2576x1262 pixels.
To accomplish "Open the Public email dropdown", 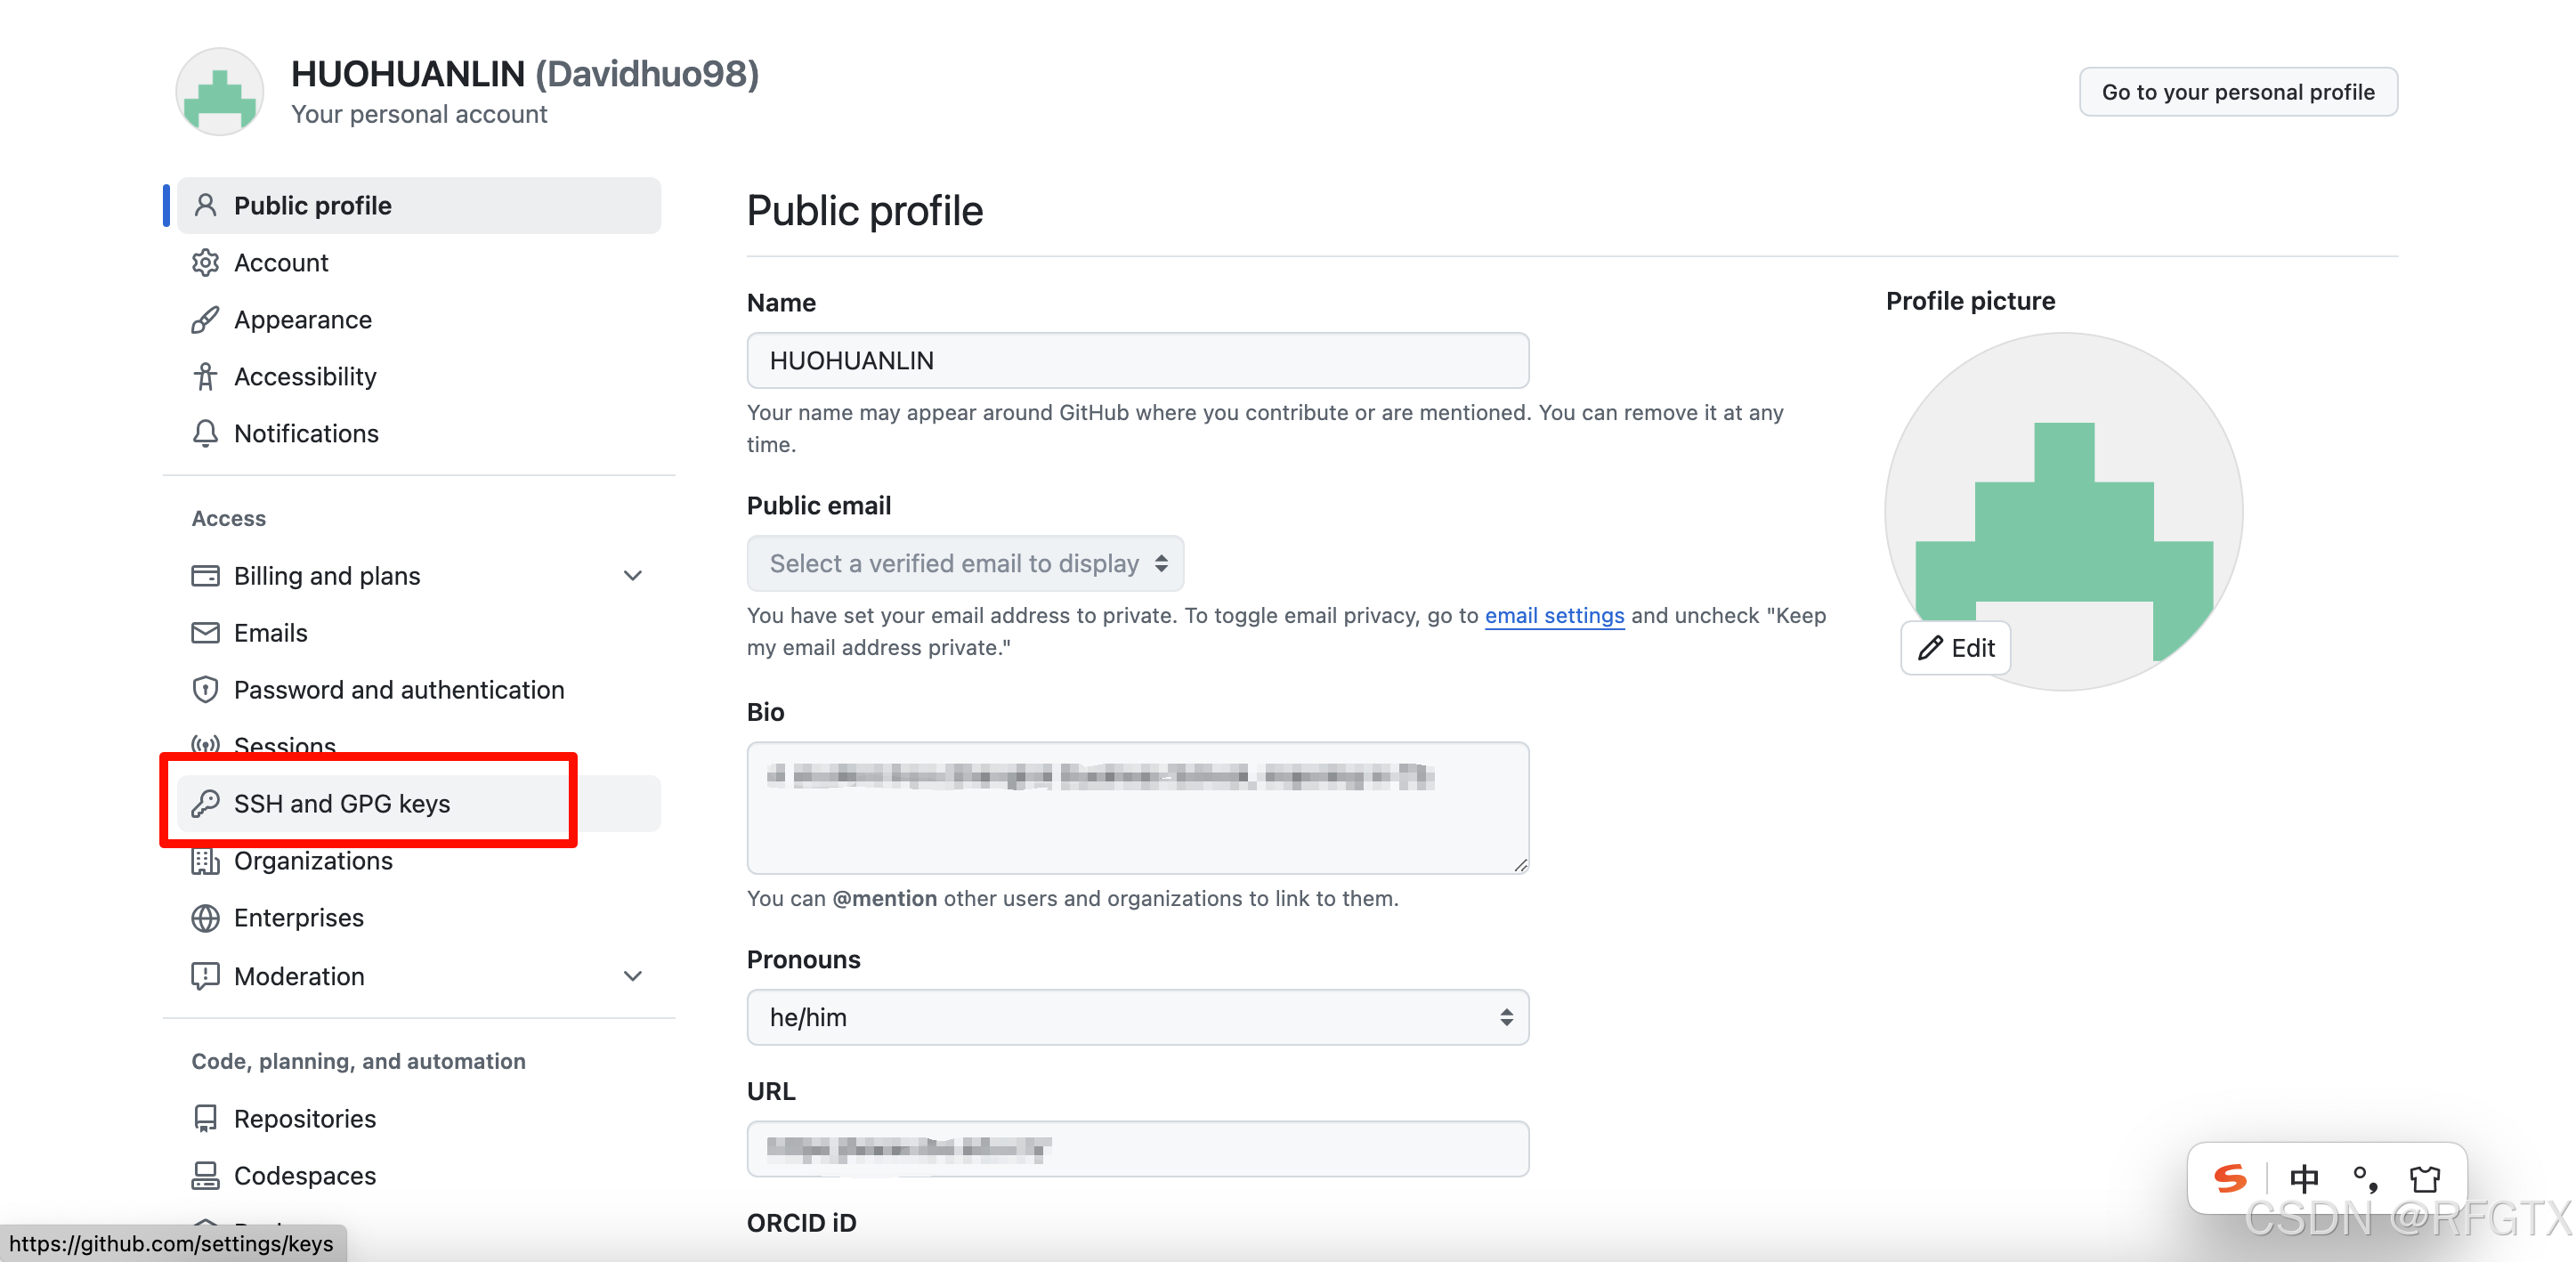I will (965, 564).
